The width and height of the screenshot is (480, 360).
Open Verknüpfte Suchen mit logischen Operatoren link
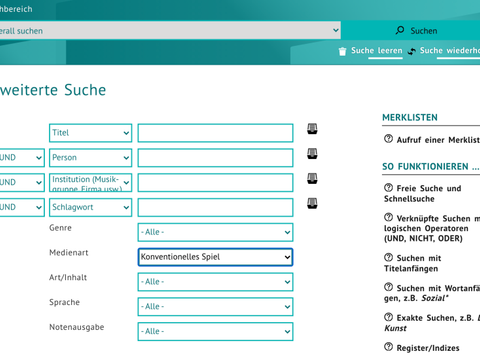click(432, 228)
